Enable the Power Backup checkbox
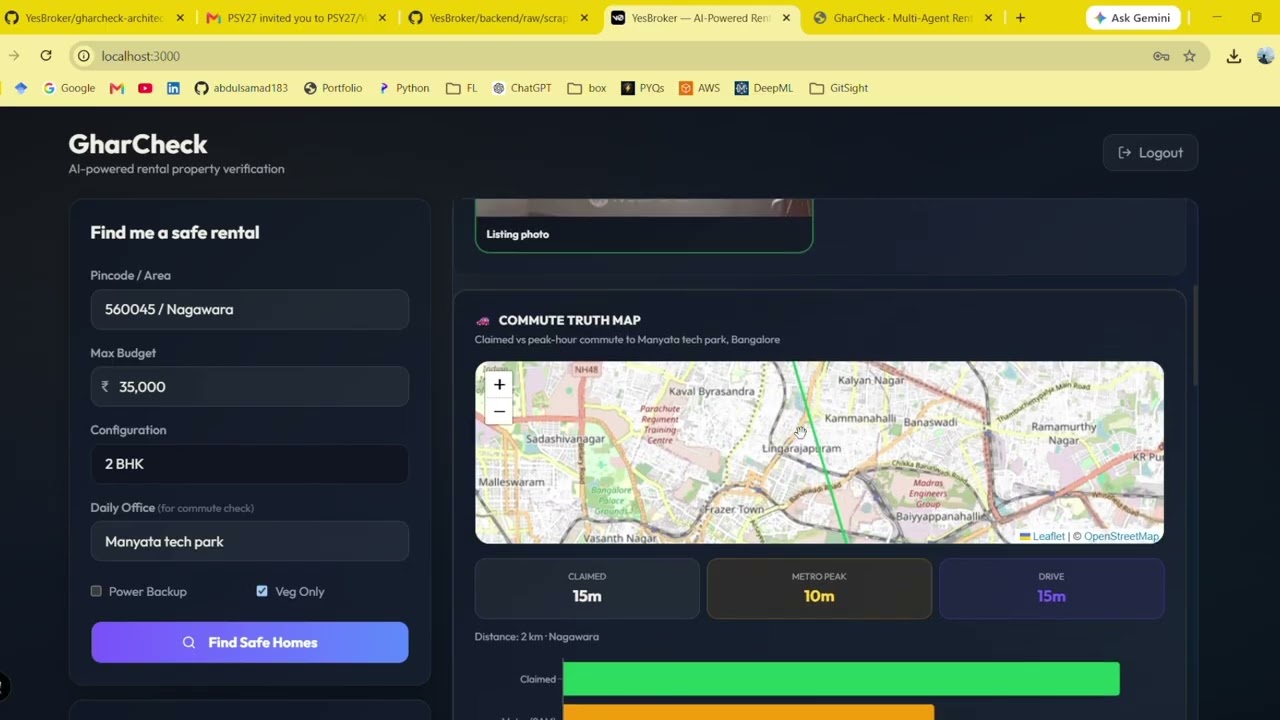Viewport: 1280px width, 720px height. 97,591
